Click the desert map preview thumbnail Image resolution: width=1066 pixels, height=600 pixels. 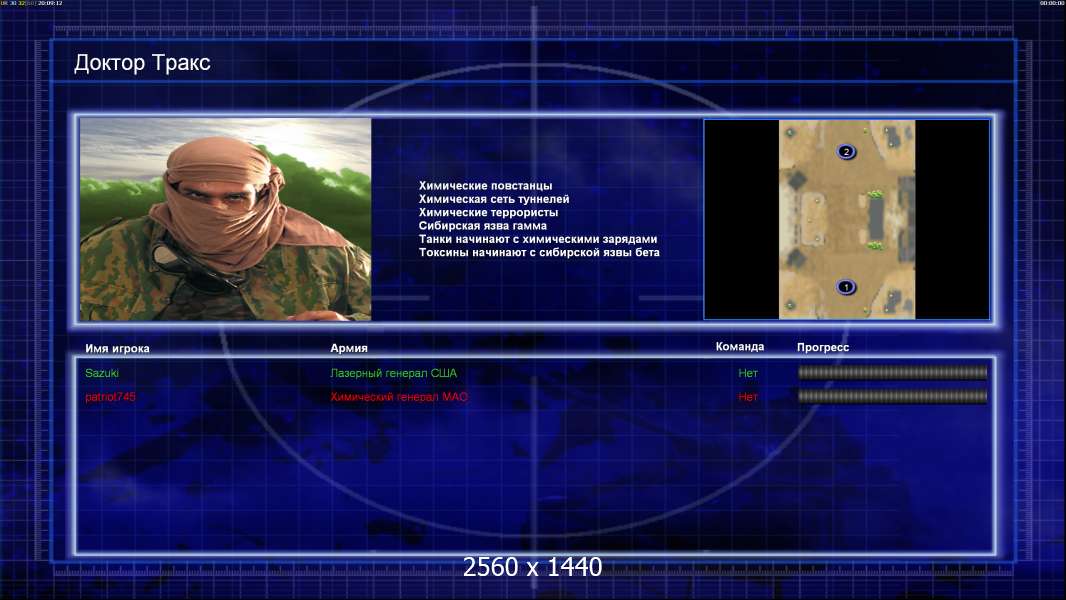(x=846, y=219)
